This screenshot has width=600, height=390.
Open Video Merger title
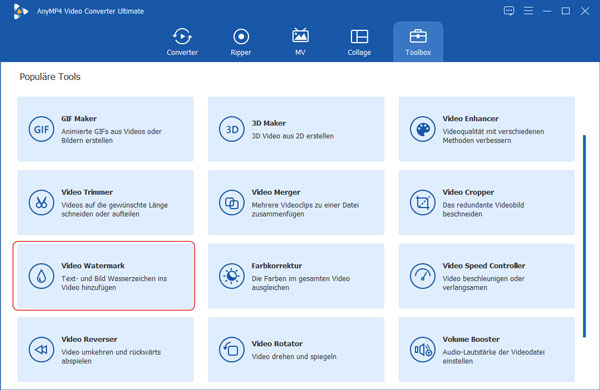coord(276,192)
